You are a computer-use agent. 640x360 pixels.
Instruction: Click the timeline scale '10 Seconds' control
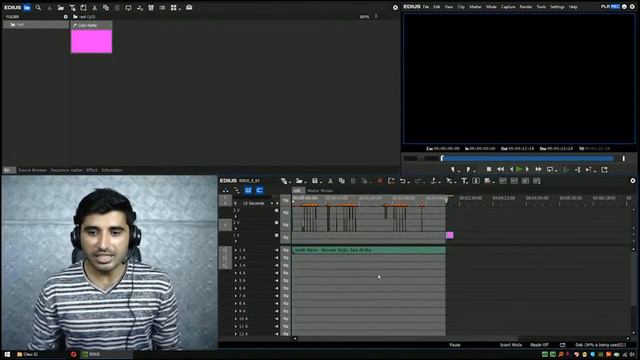tap(254, 203)
